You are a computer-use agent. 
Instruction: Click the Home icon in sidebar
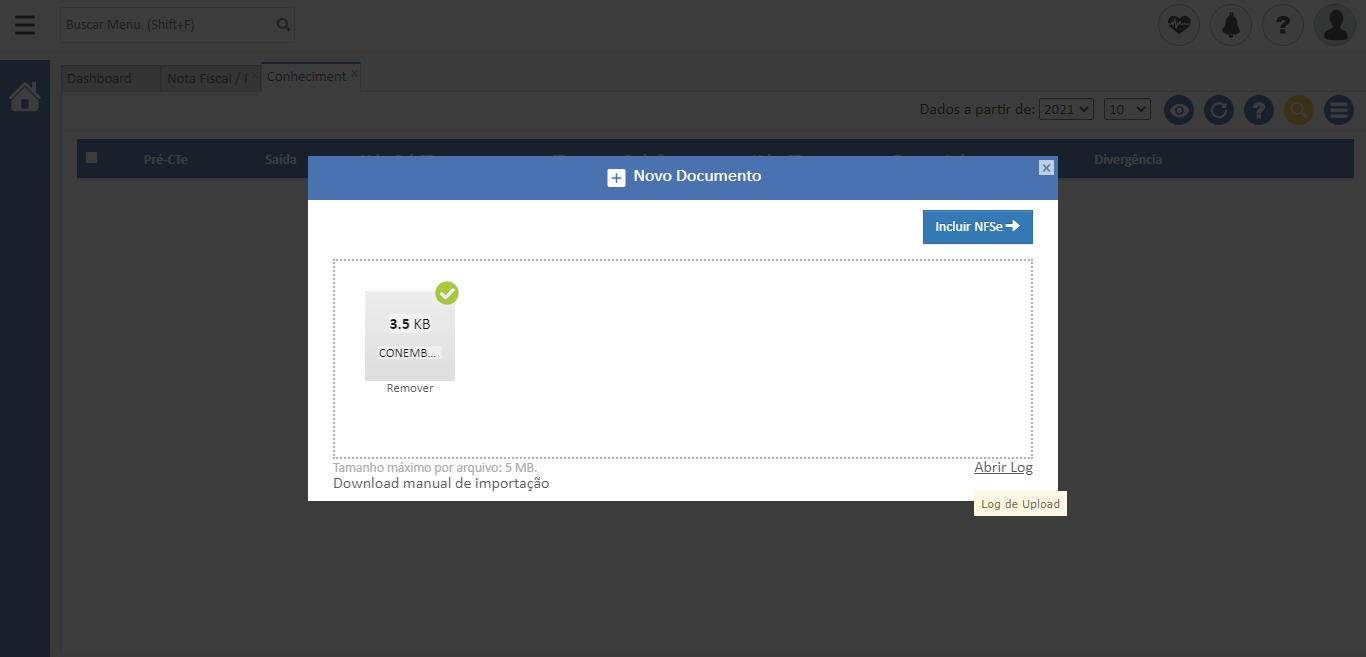pos(25,97)
